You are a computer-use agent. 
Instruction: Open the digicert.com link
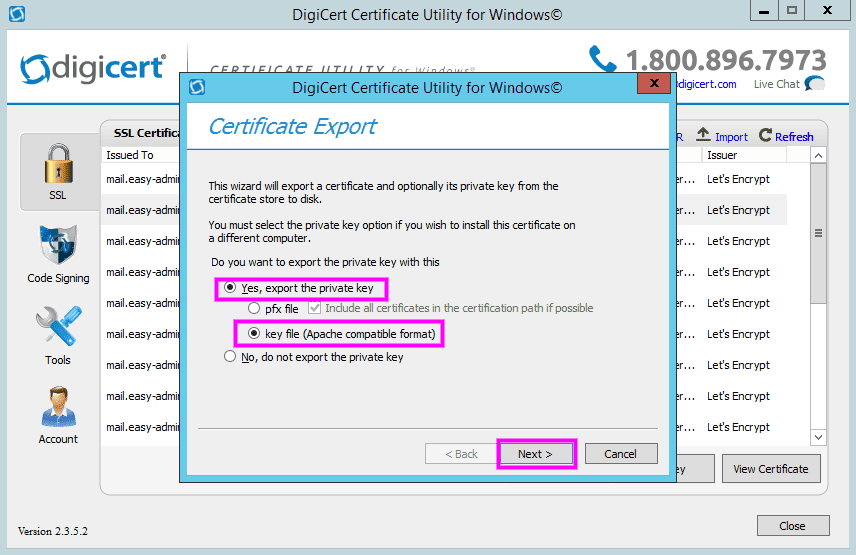pyautogui.click(x=706, y=84)
